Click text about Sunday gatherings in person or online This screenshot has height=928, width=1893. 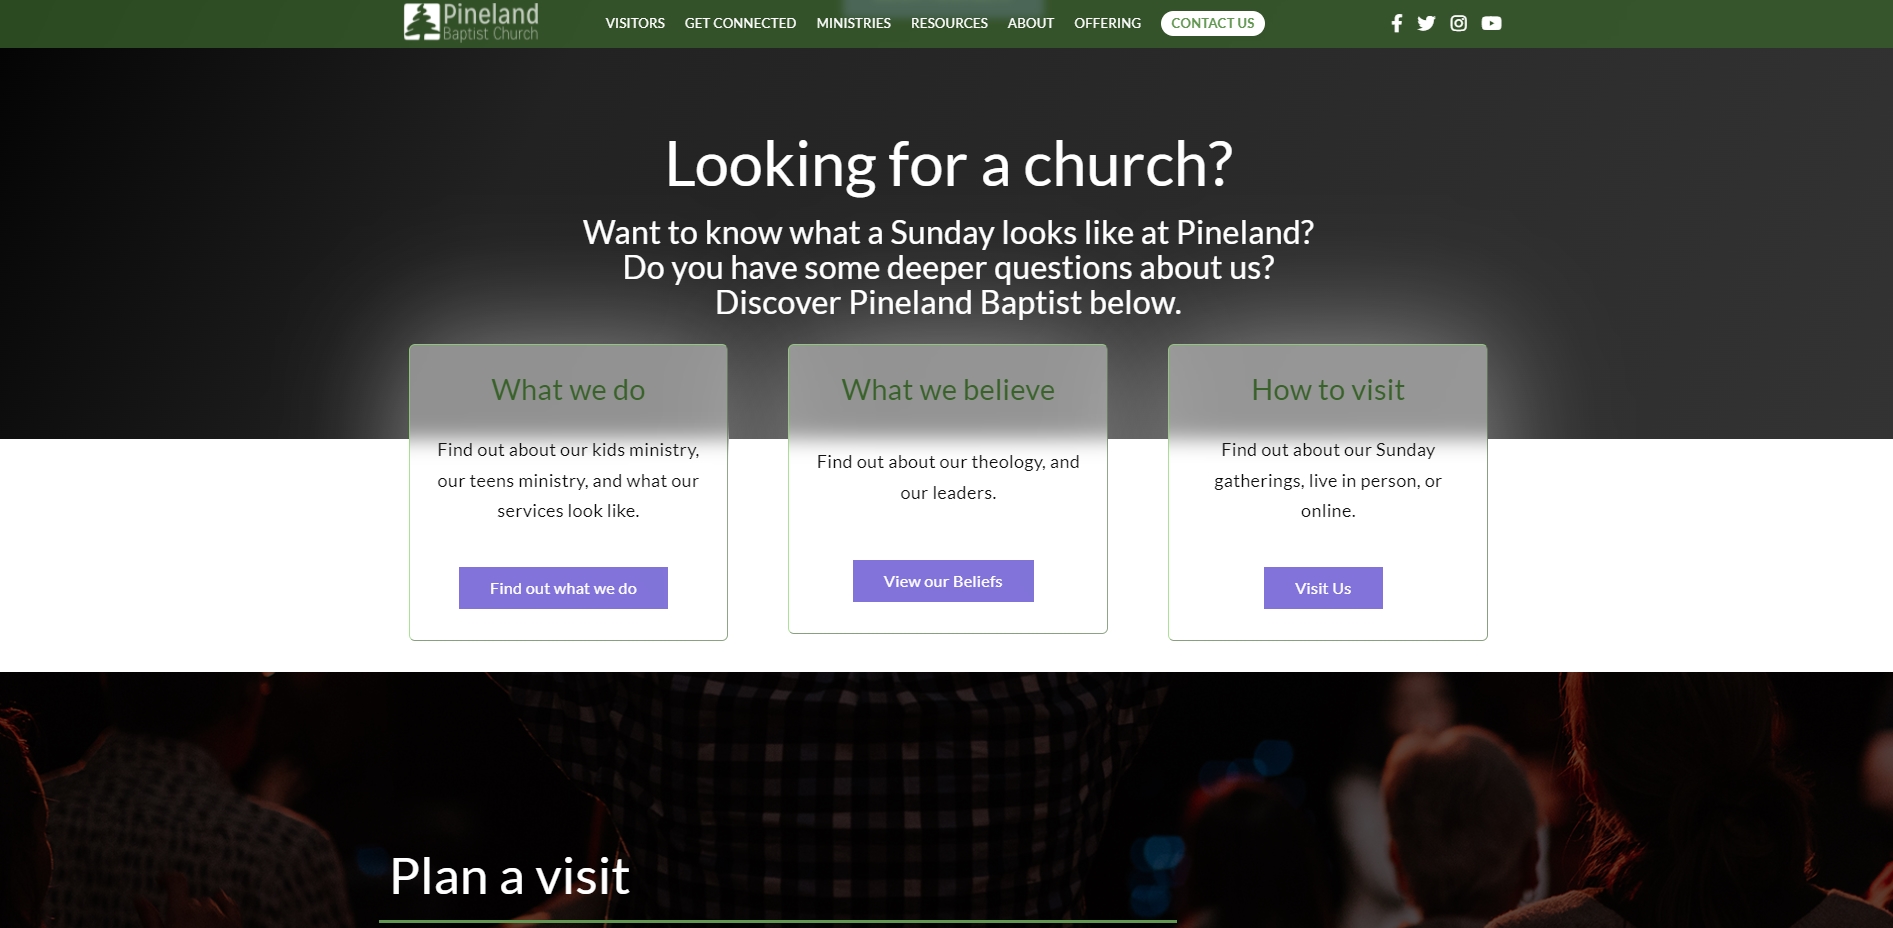[1328, 480]
